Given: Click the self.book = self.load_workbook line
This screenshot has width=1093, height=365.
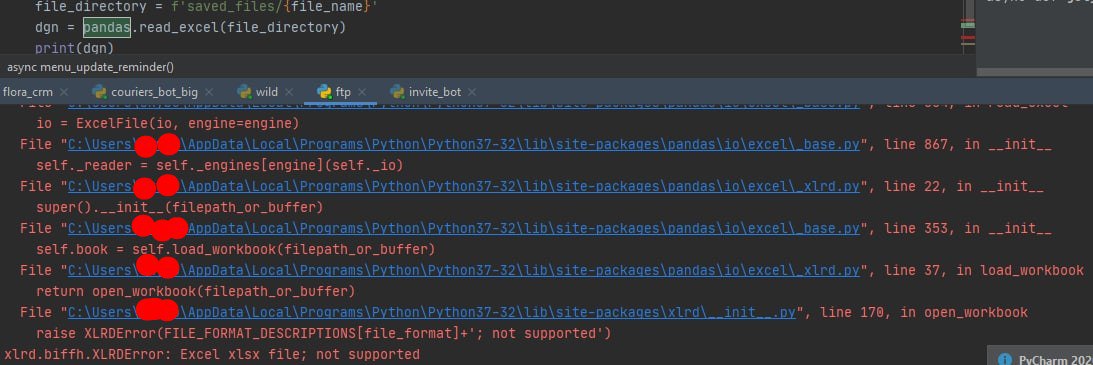Looking at the screenshot, I should (x=236, y=249).
